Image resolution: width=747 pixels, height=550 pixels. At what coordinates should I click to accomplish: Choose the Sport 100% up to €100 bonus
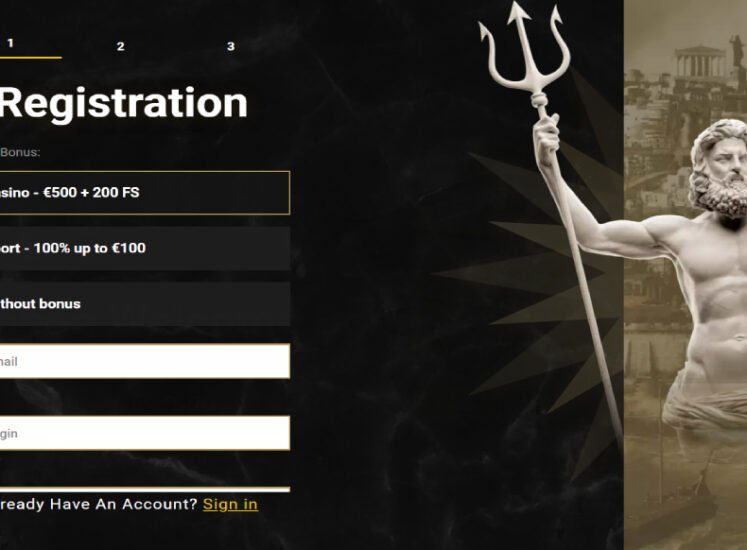tap(144, 248)
